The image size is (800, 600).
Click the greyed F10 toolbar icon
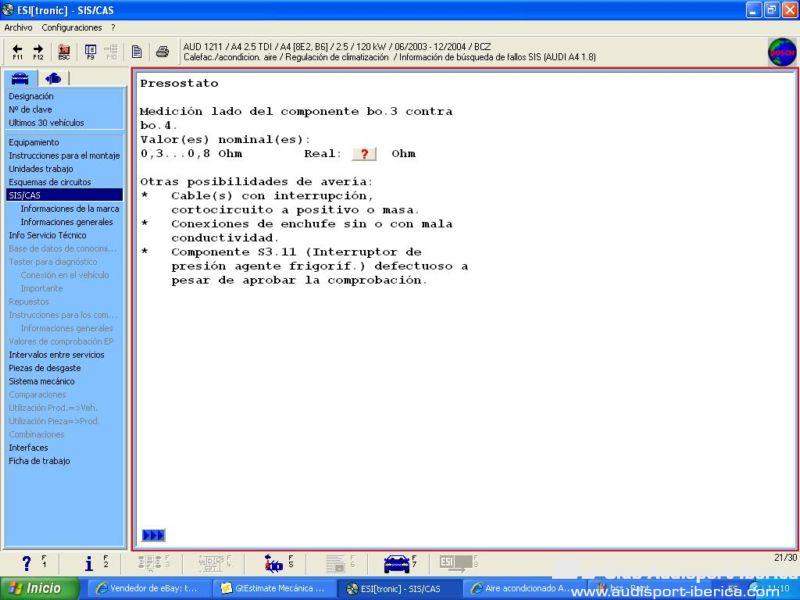(x=111, y=52)
